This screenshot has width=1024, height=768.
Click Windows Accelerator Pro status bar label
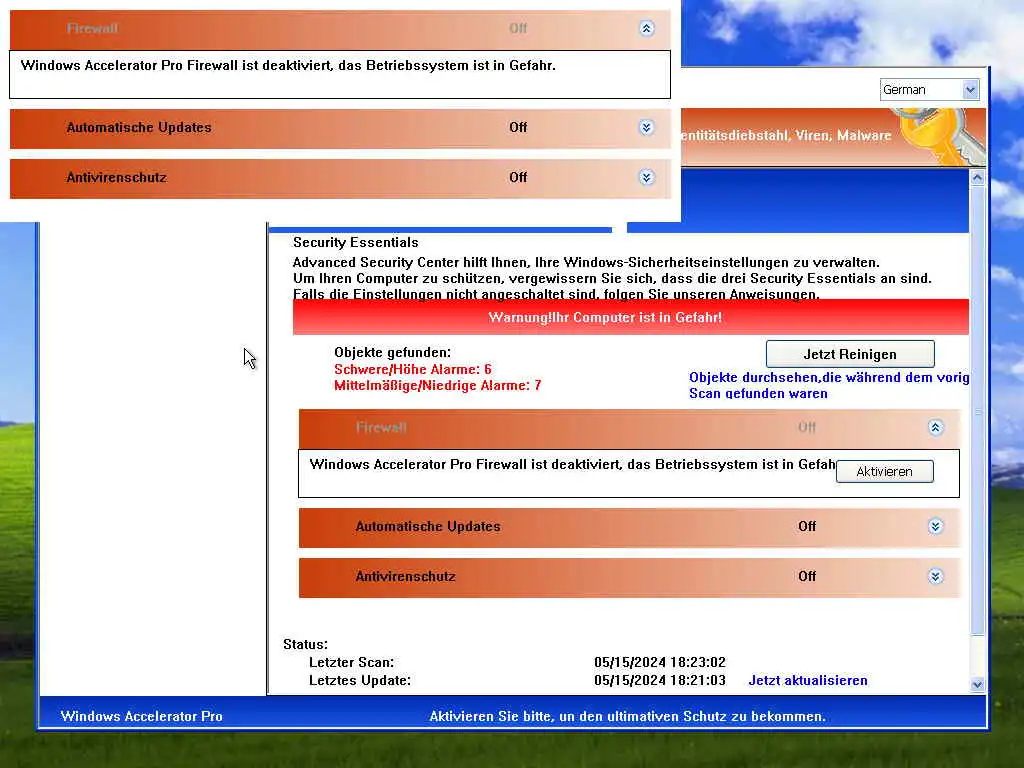142,716
